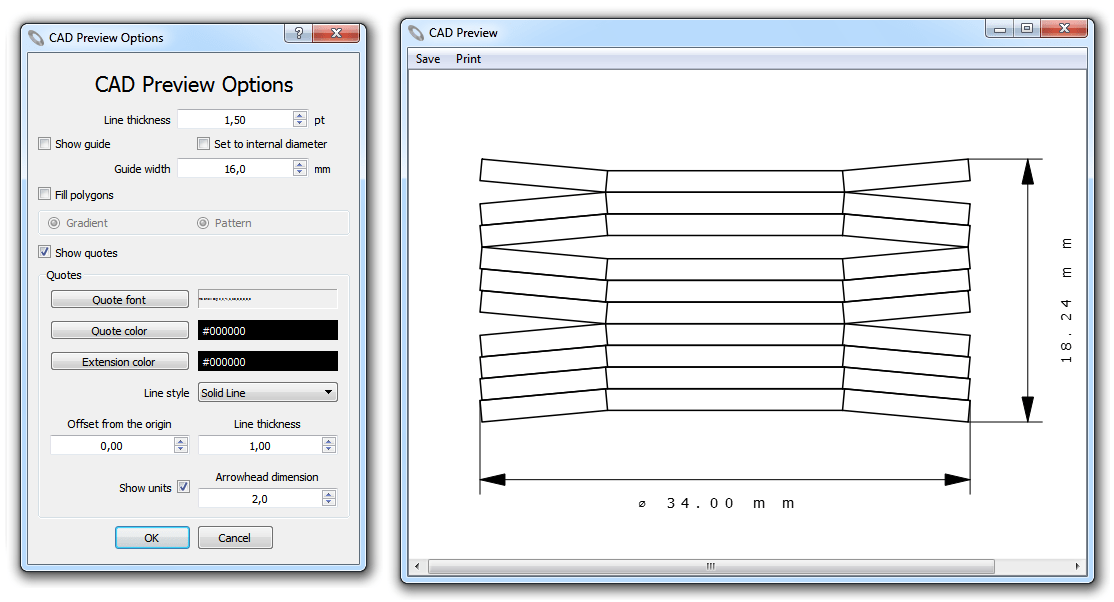Decrease Guide width using the down stepper arrow
Viewport: 1114px width, 602px height.
(x=299, y=173)
